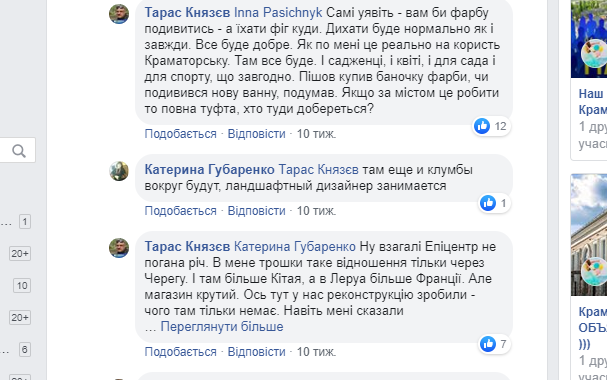Open like reactions with 12 likes
This screenshot has height=380, width=607.
tap(492, 126)
